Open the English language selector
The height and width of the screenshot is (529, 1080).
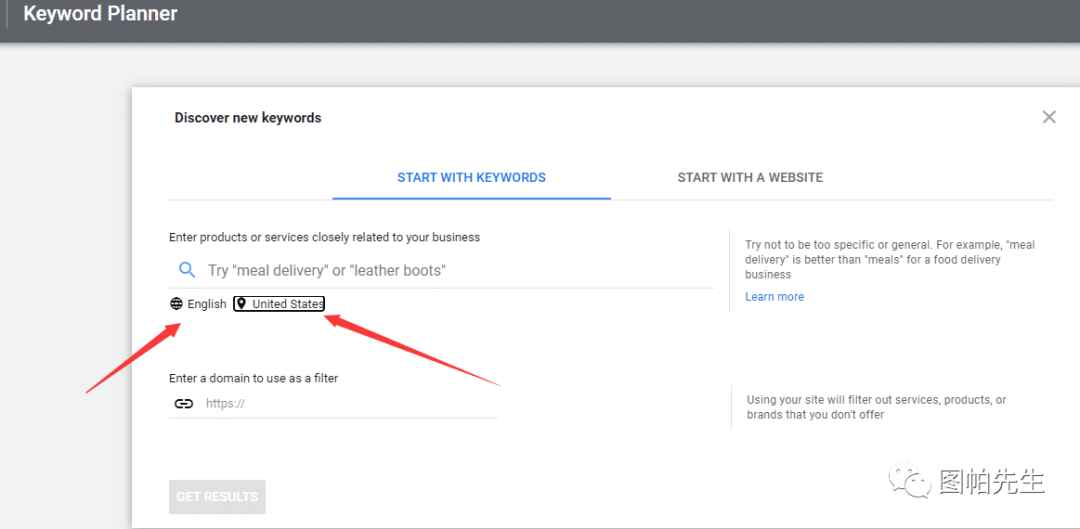click(198, 304)
